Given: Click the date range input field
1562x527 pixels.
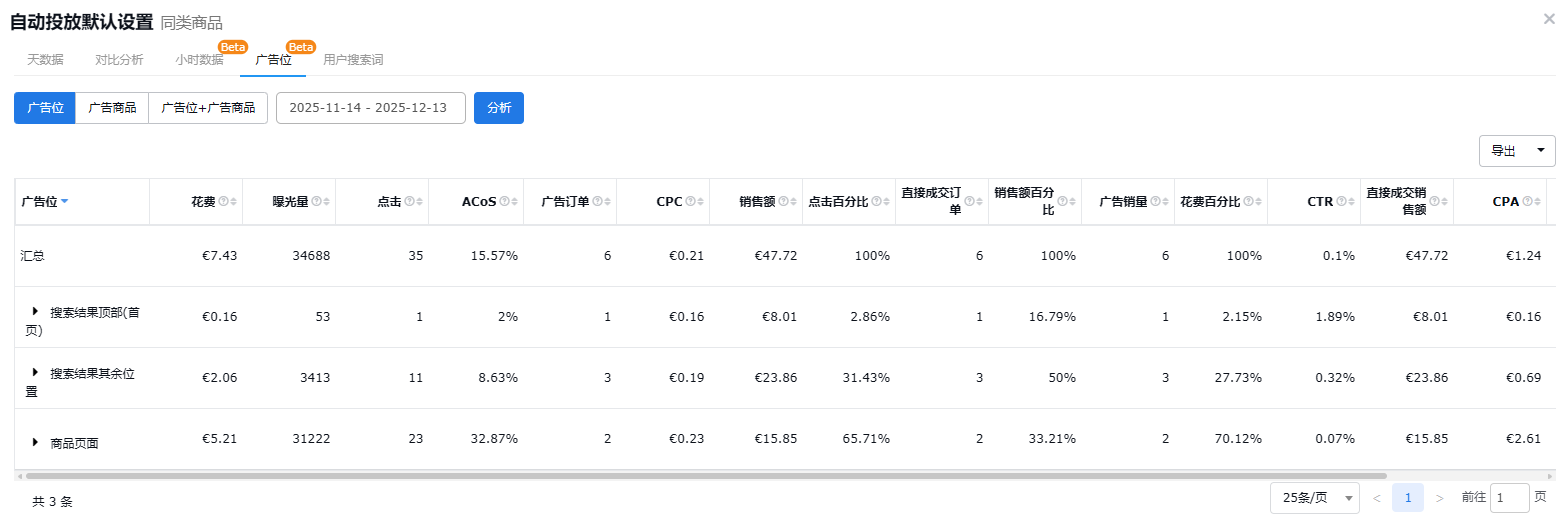Looking at the screenshot, I should 371,108.
